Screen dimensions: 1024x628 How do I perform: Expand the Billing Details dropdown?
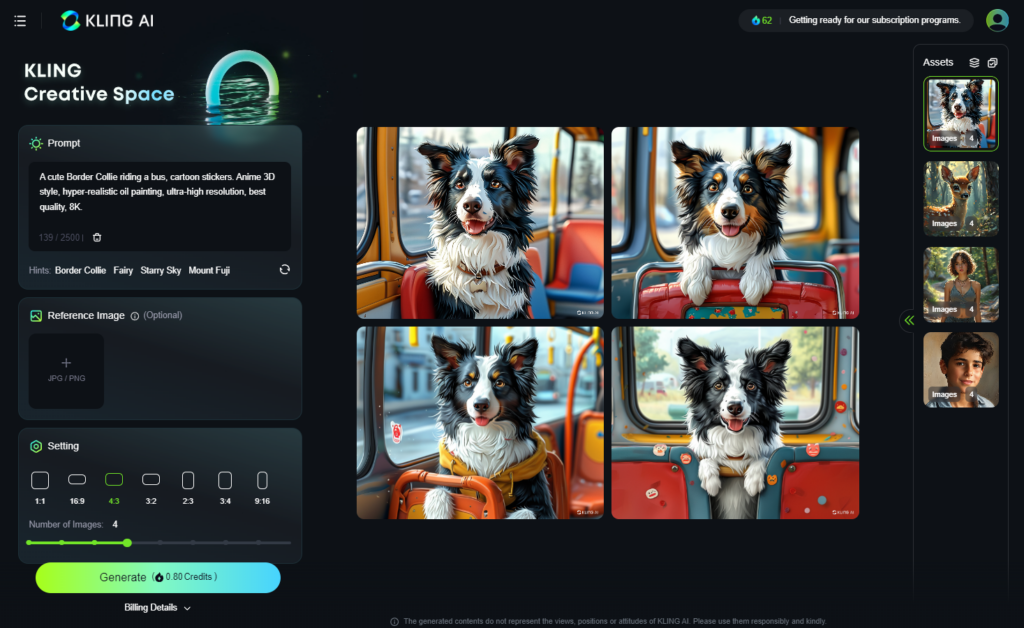[157, 608]
